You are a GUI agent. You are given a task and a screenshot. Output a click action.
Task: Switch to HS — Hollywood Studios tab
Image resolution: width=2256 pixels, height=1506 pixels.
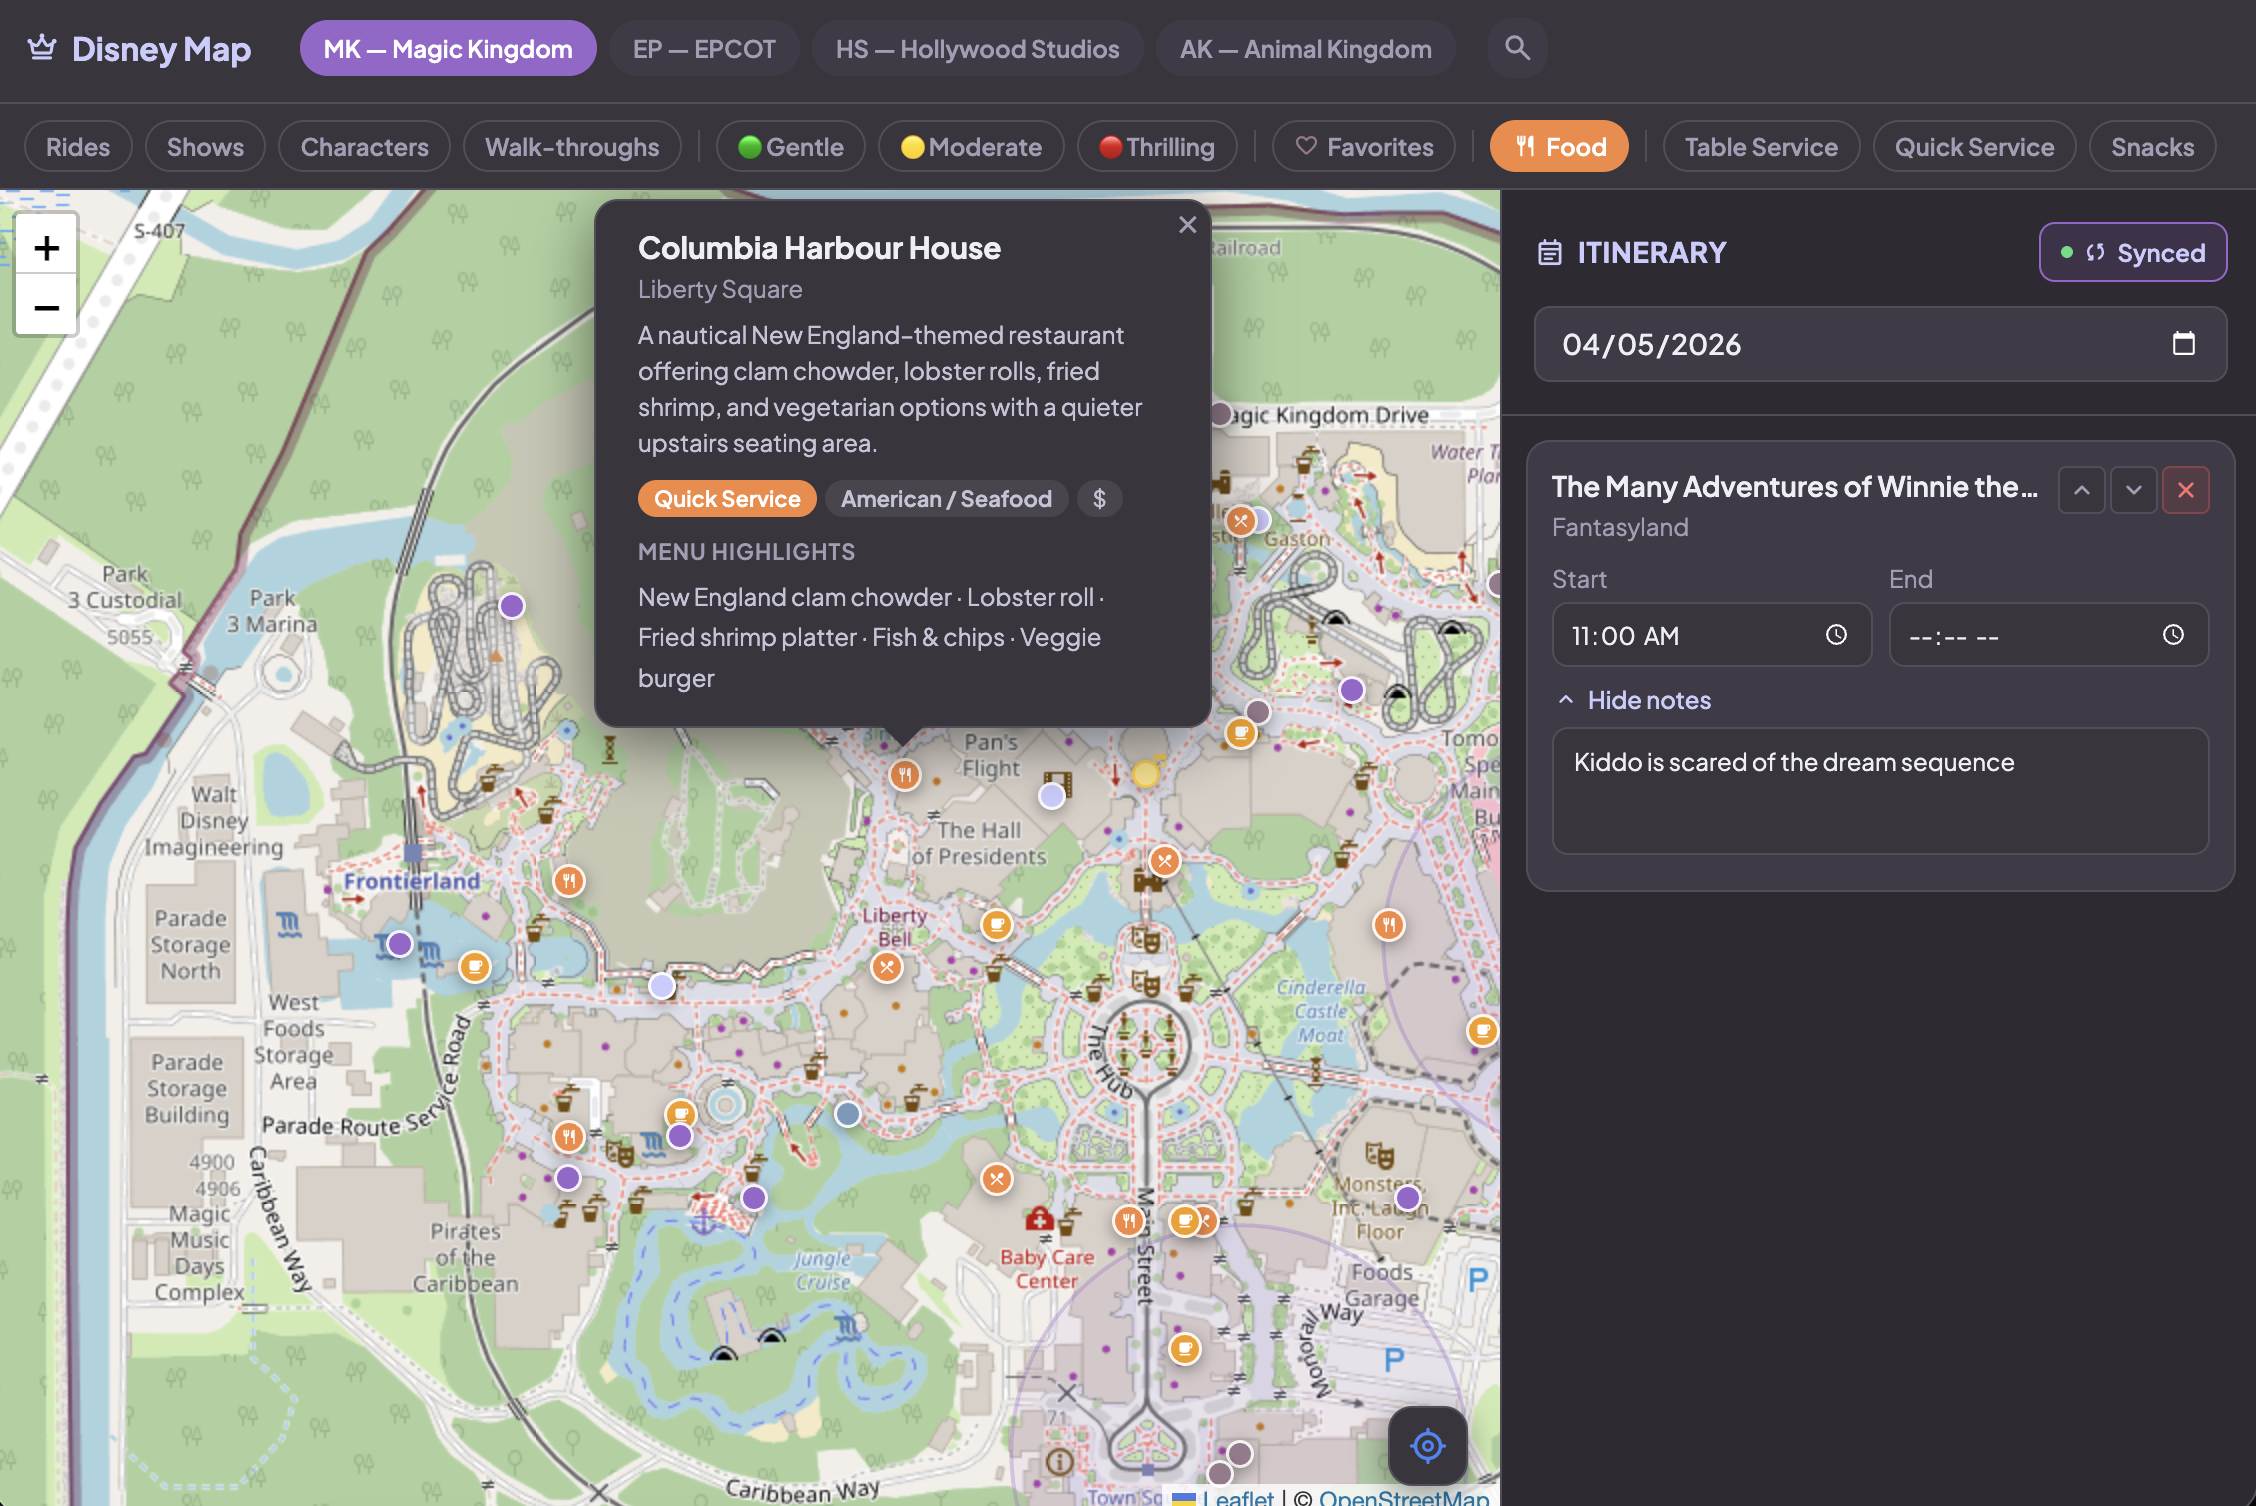tap(977, 48)
